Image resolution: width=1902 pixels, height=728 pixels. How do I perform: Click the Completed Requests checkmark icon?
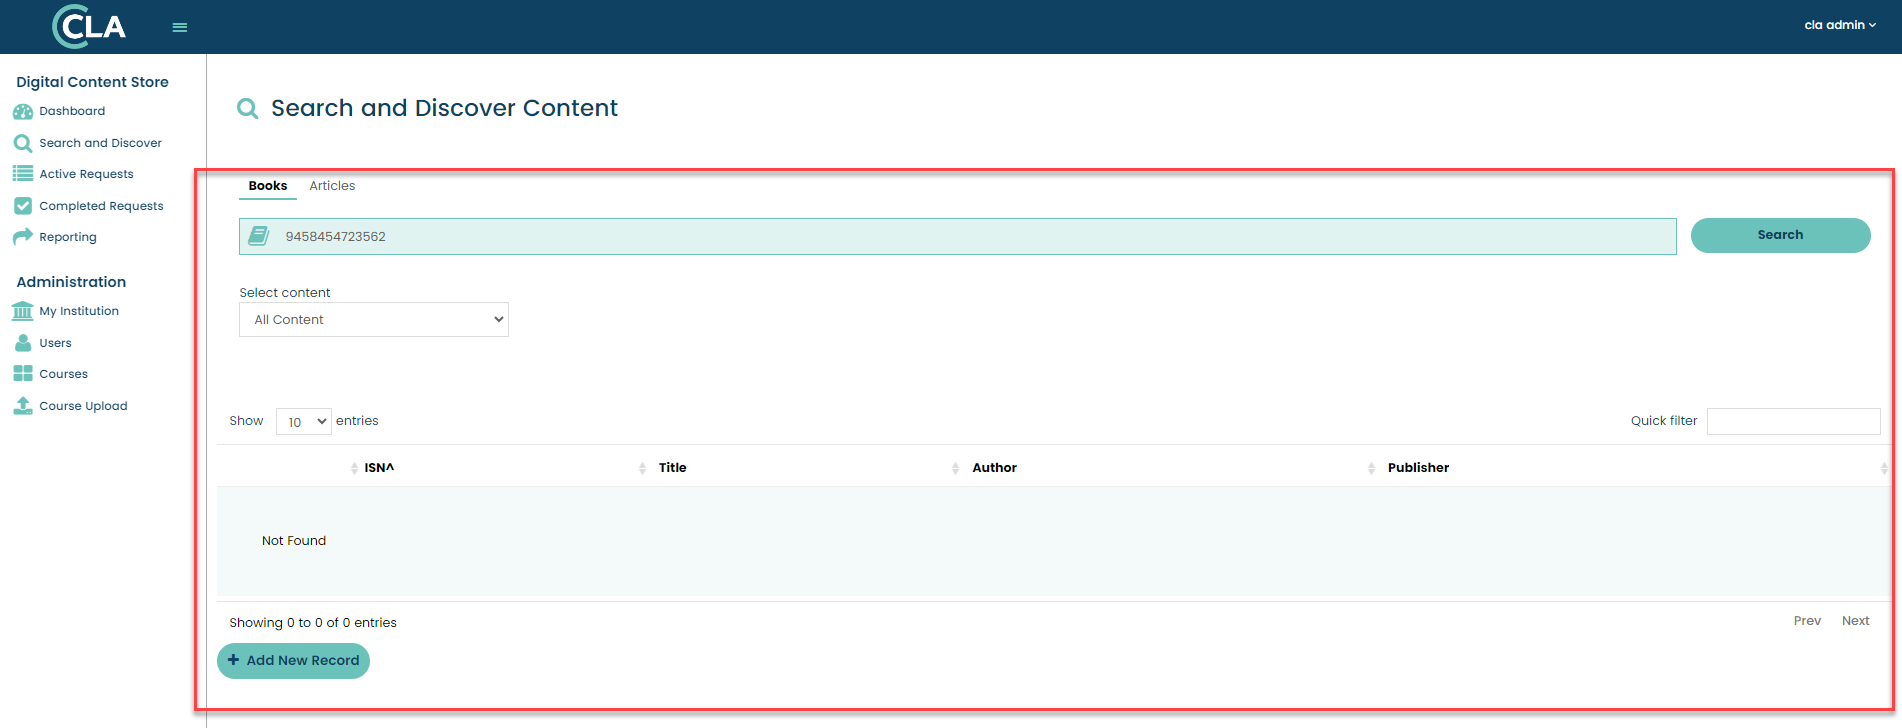point(23,206)
